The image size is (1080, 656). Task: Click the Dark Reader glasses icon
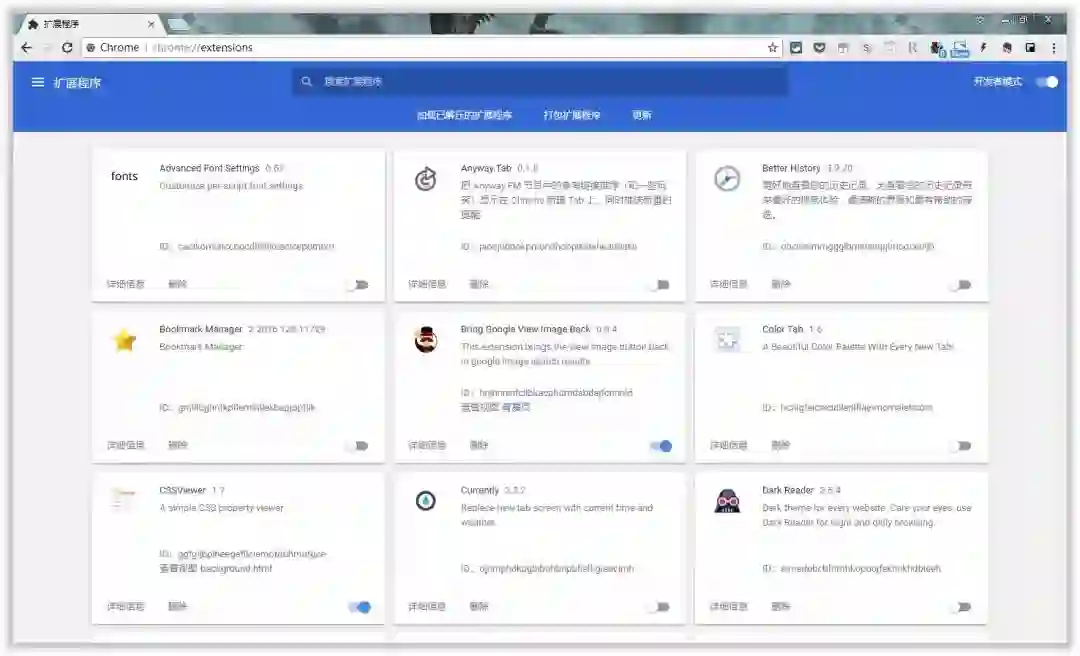(x=727, y=501)
